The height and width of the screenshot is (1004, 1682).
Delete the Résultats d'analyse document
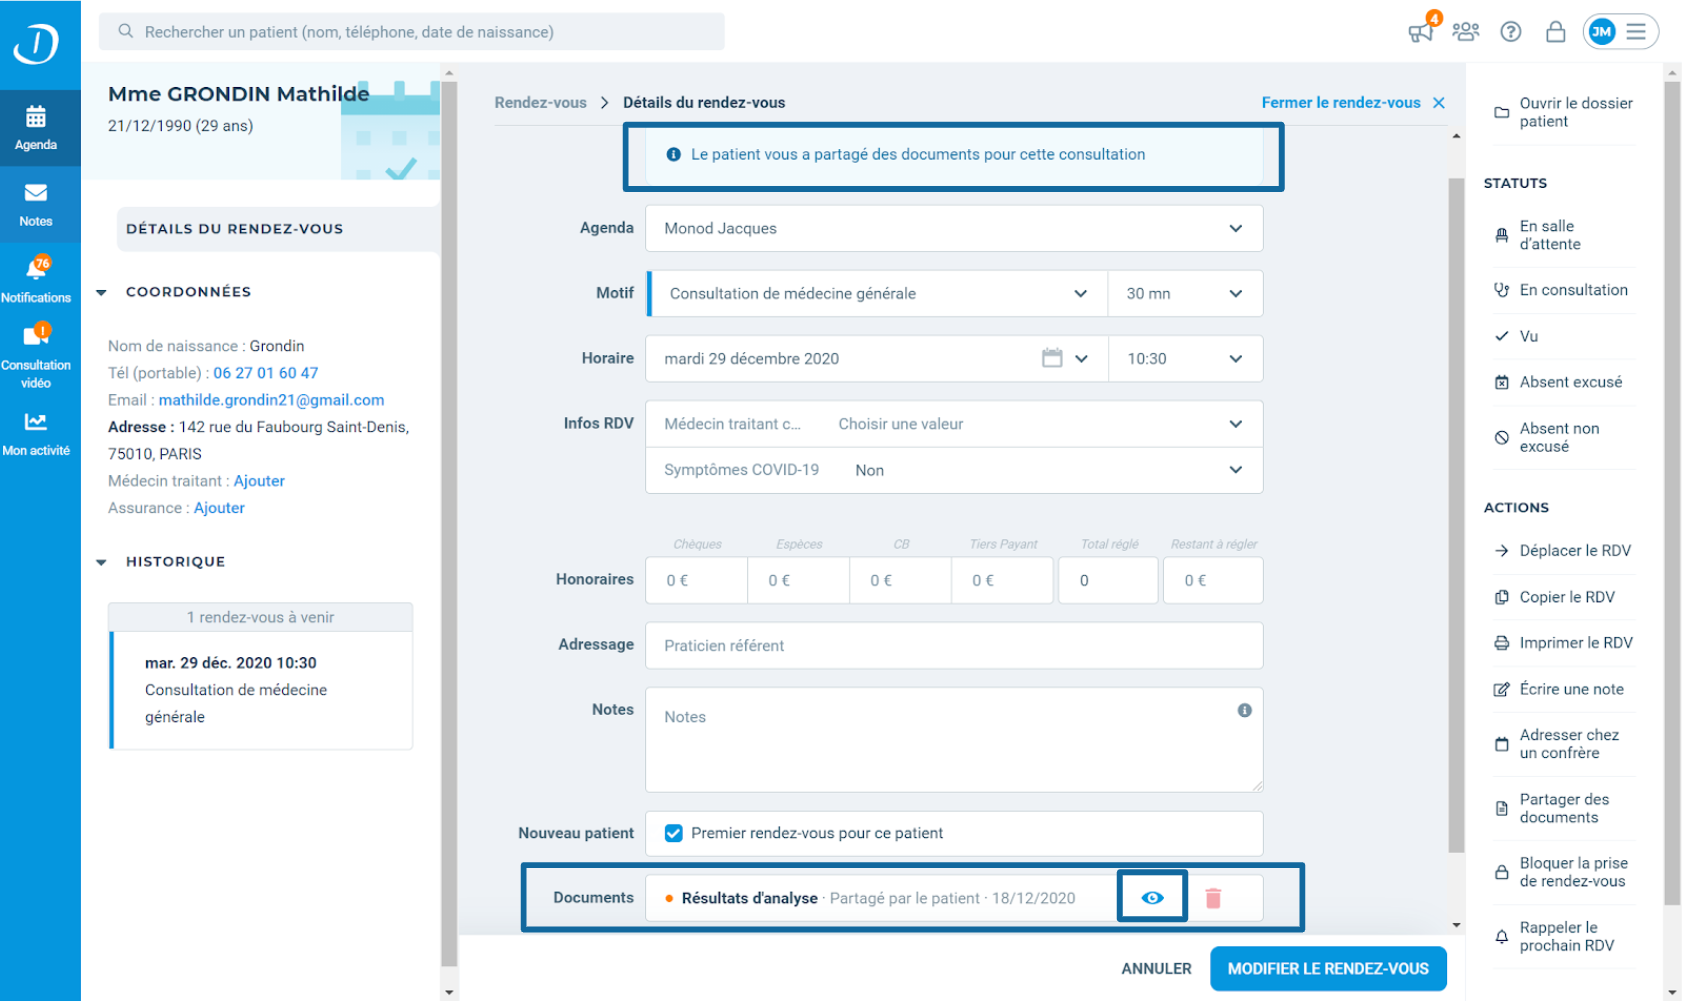1213,898
